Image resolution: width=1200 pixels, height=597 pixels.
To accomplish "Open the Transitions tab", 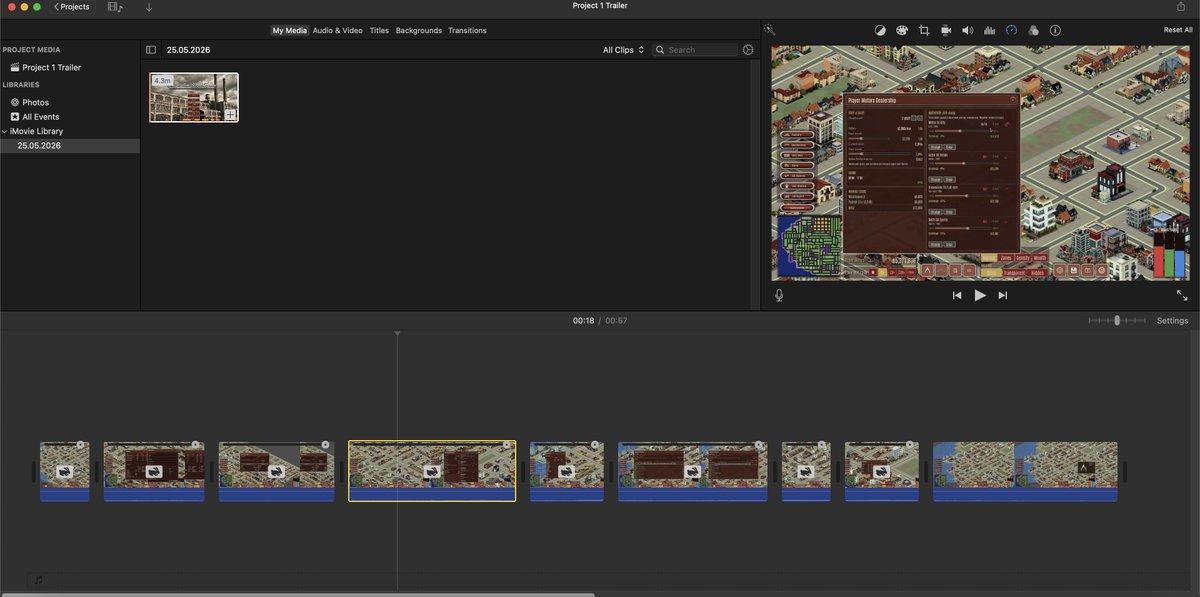I will (467, 30).
